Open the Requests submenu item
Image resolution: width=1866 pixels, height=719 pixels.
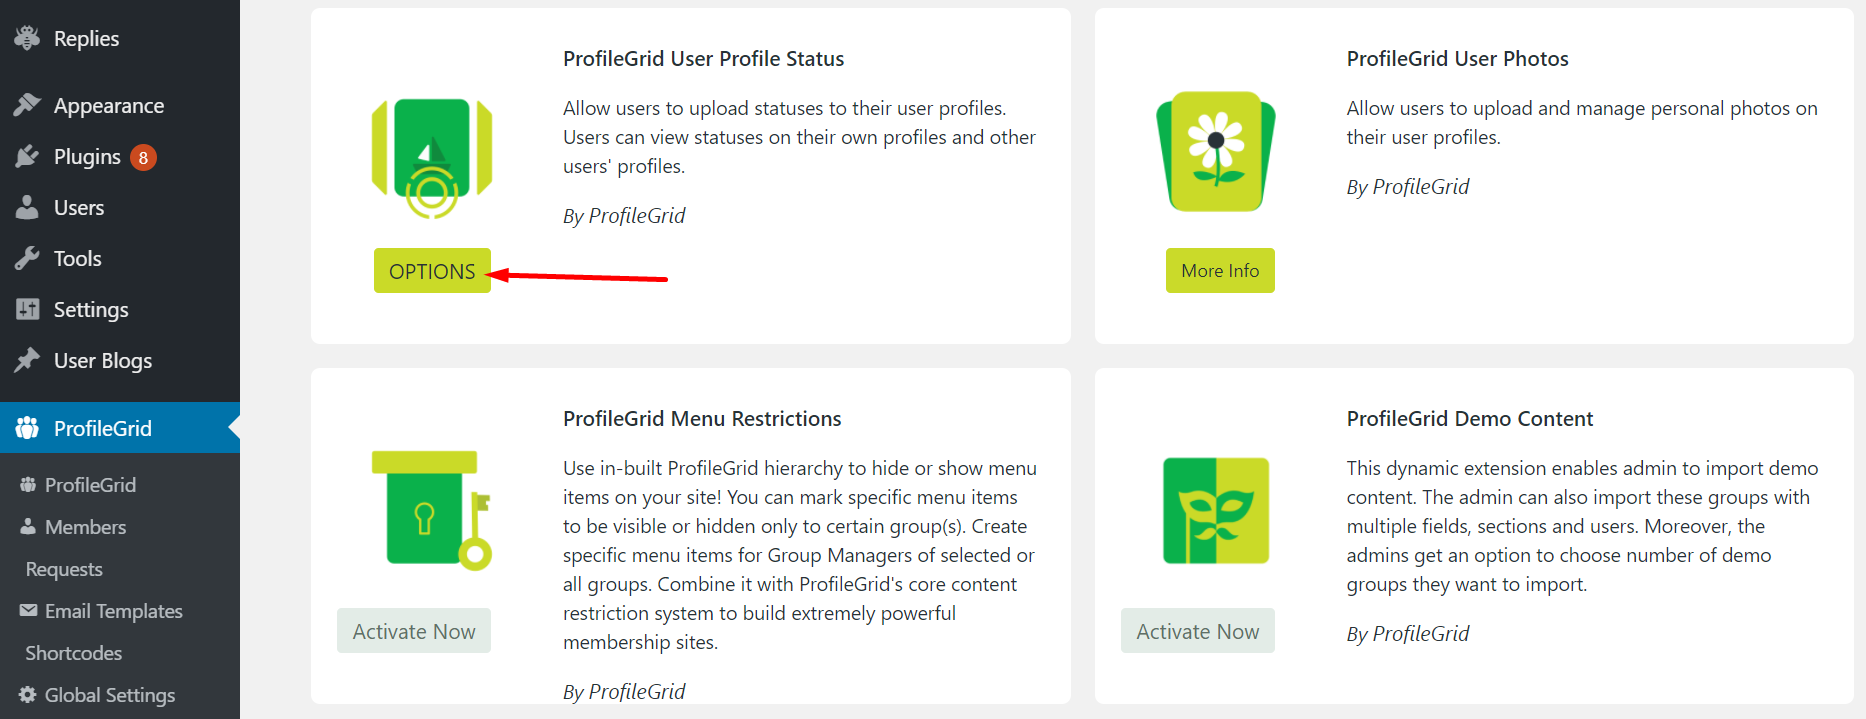(64, 569)
